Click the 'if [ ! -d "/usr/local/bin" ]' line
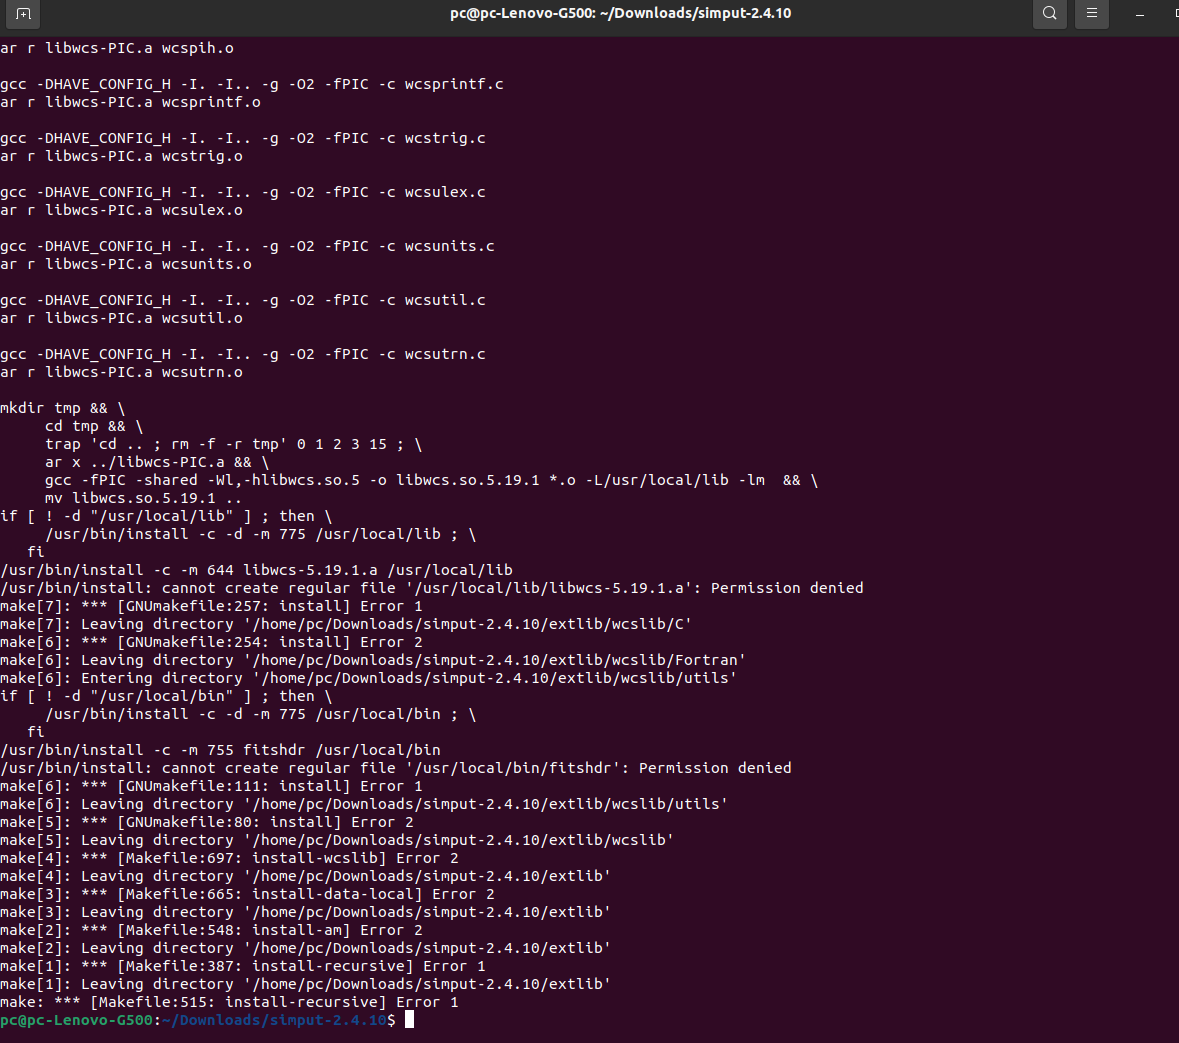Viewport: 1179px width, 1043px height. 166,696
